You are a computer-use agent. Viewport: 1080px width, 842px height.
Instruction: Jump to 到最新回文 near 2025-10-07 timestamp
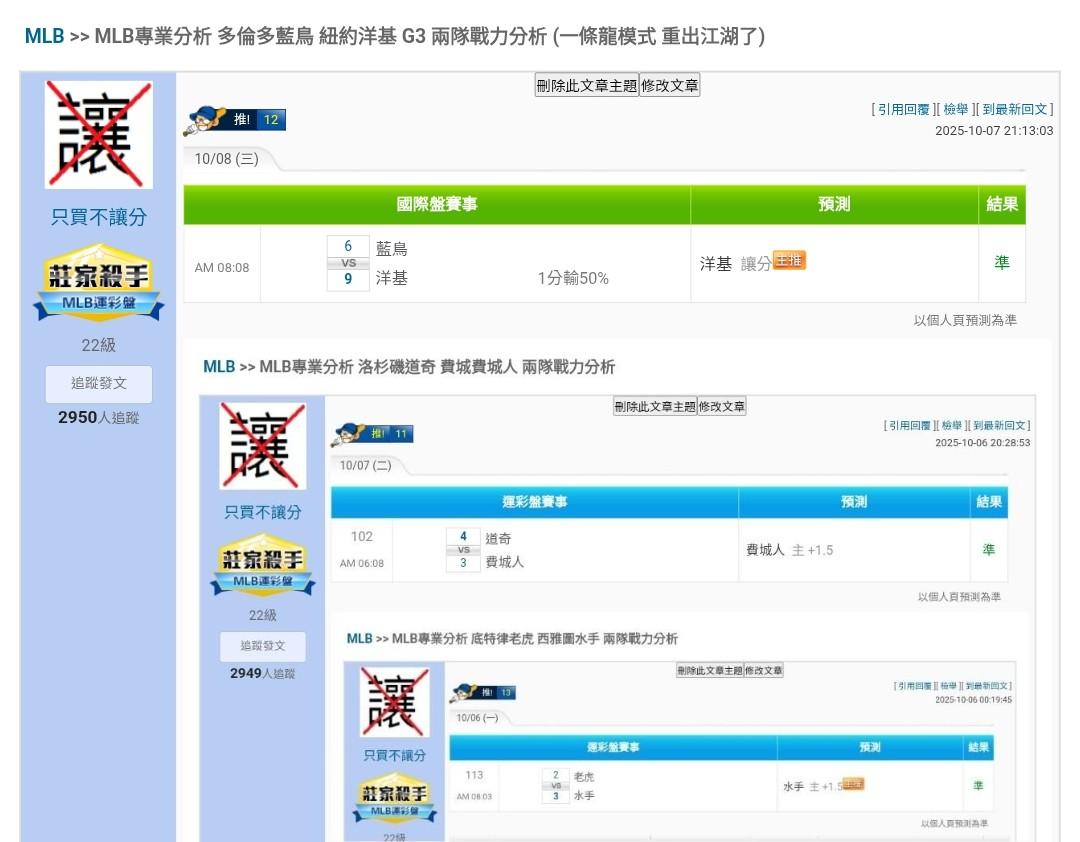pos(1015,110)
